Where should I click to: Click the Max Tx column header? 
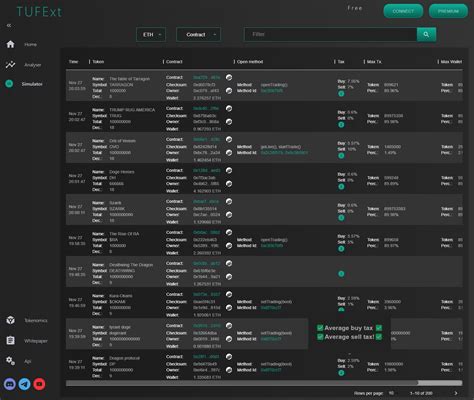pos(374,62)
